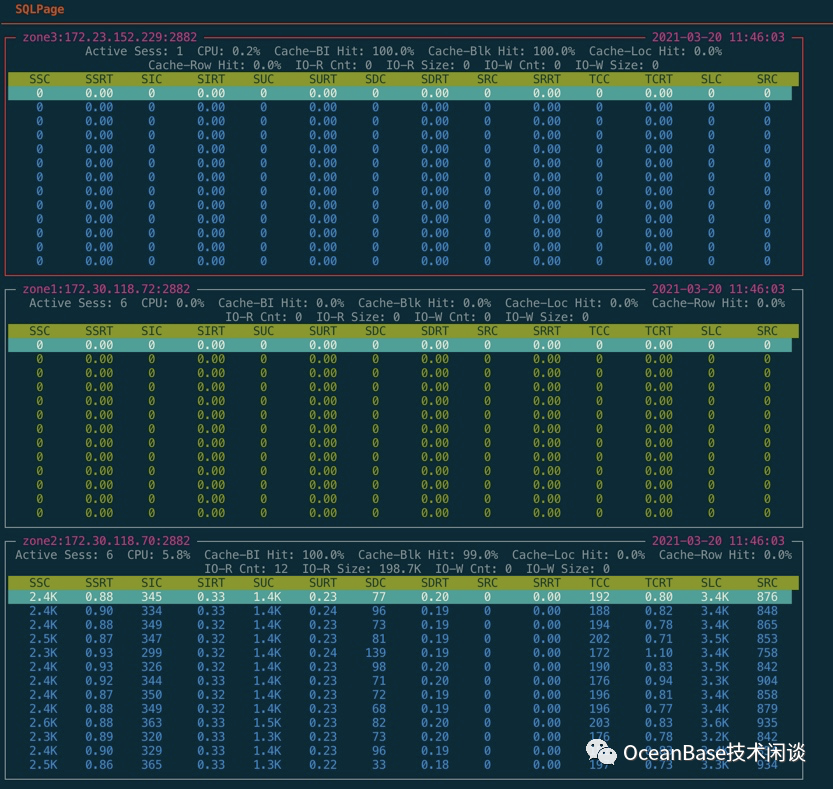This screenshot has width=833, height=789.
Task: Click the TCC value 188
Action: pos(599,611)
